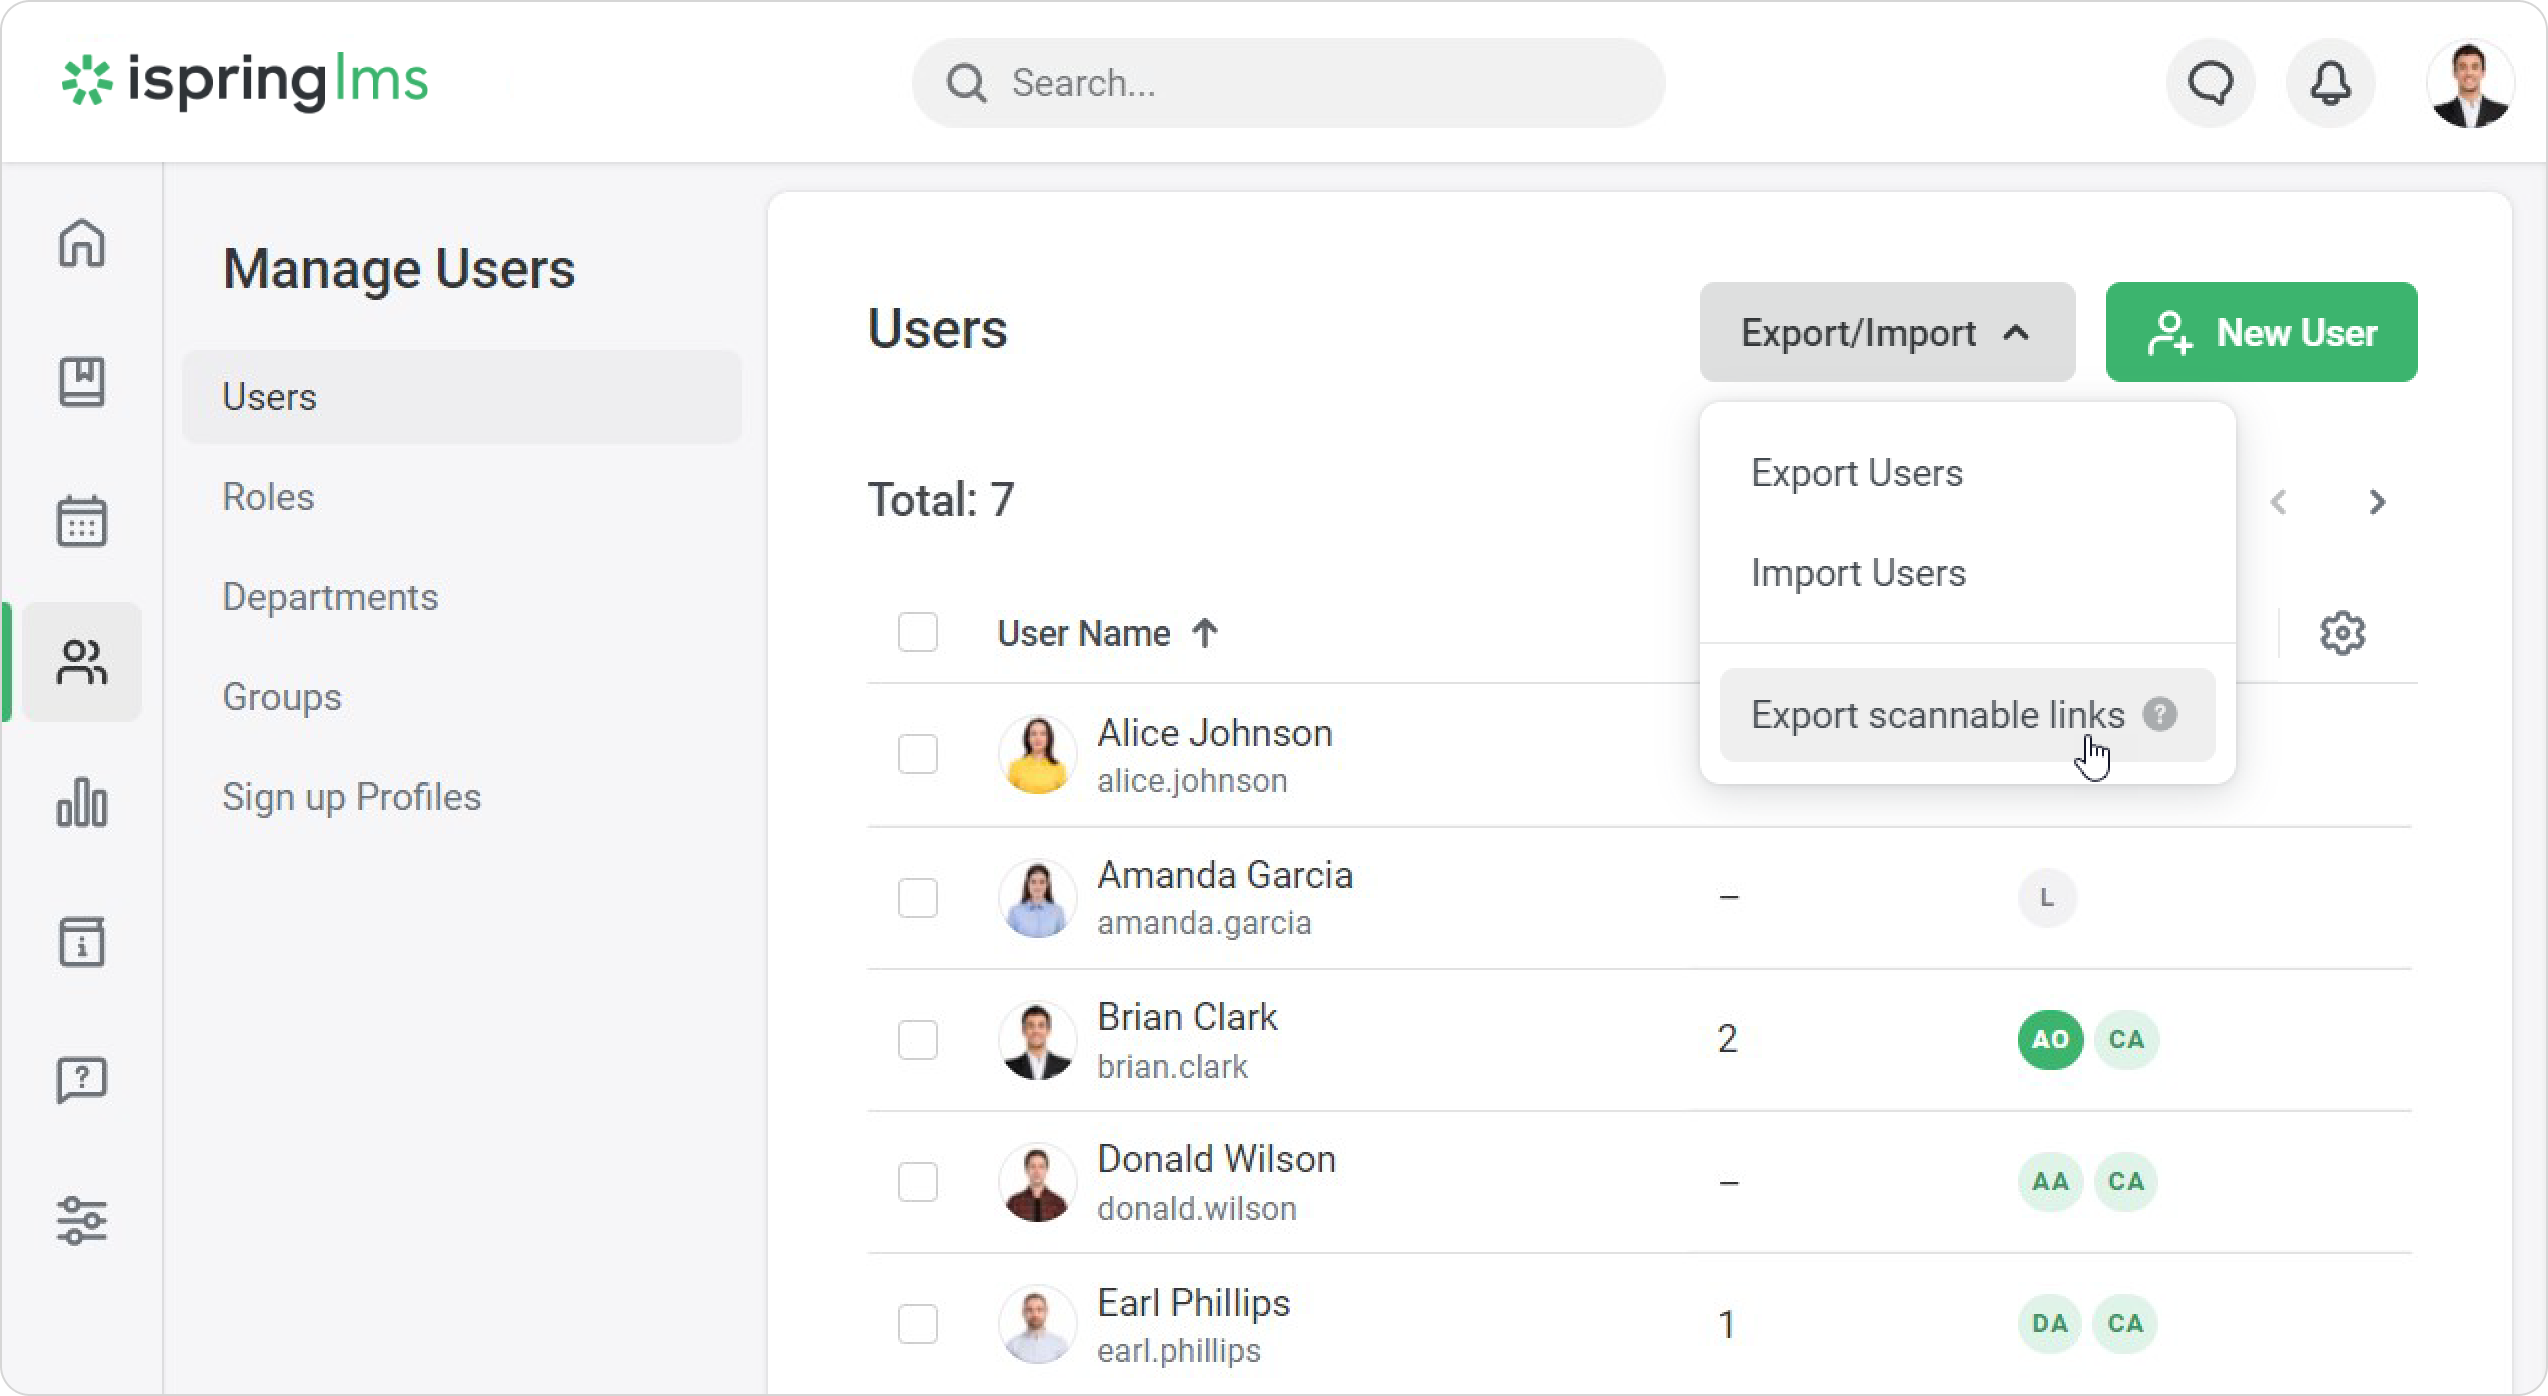Image resolution: width=2548 pixels, height=1396 pixels.
Task: Check the box for Brian Clark
Action: (917, 1040)
